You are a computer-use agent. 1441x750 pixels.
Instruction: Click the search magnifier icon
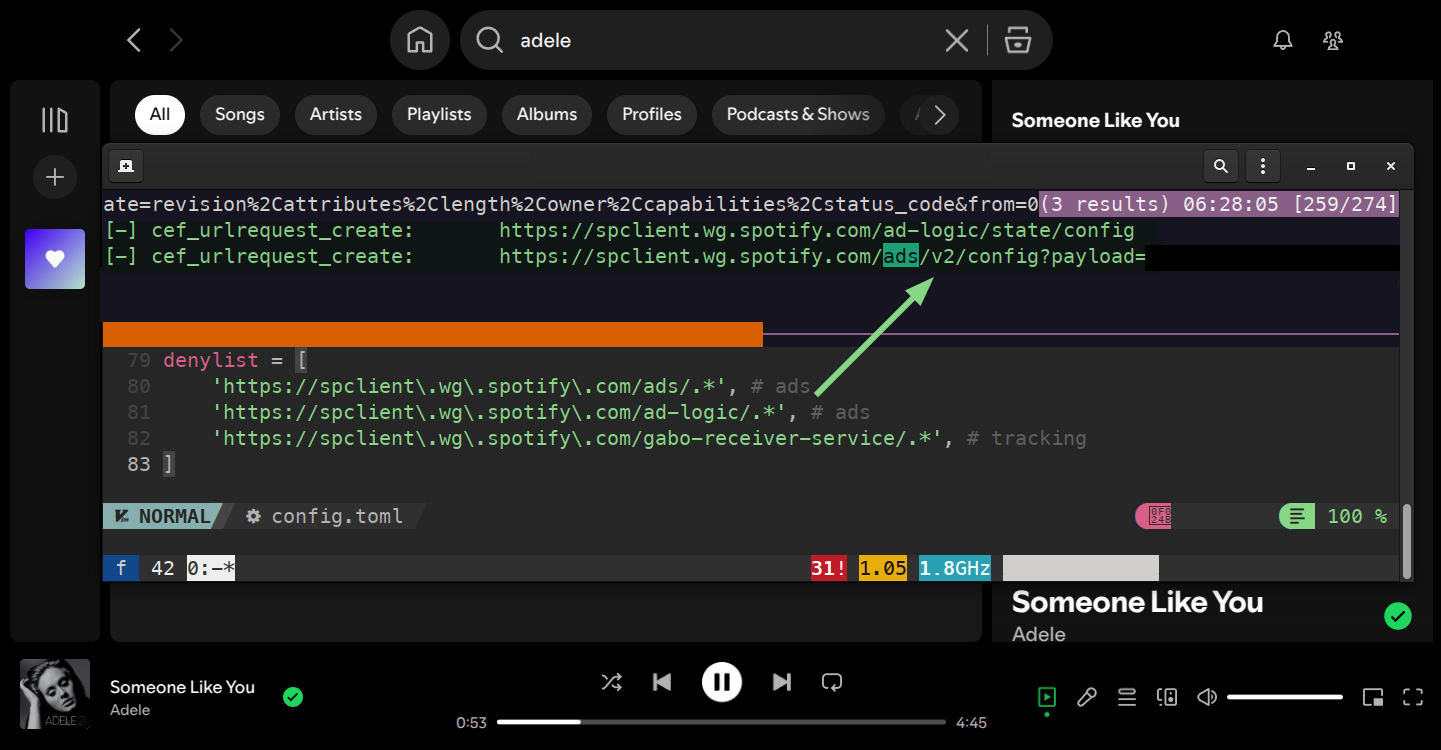point(489,40)
